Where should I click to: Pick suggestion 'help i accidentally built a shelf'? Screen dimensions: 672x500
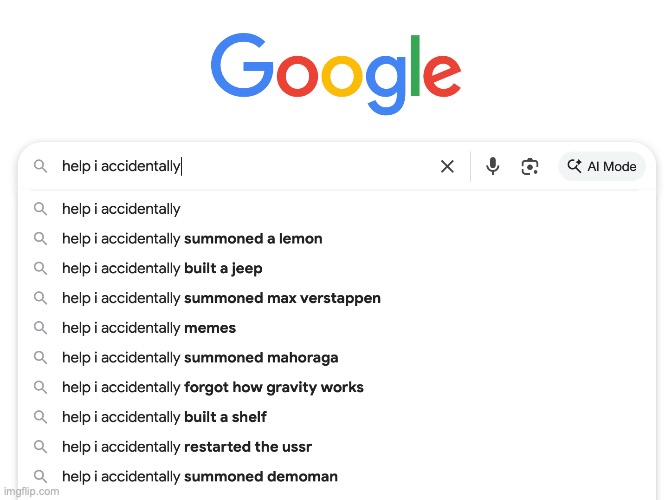[x=337, y=416]
